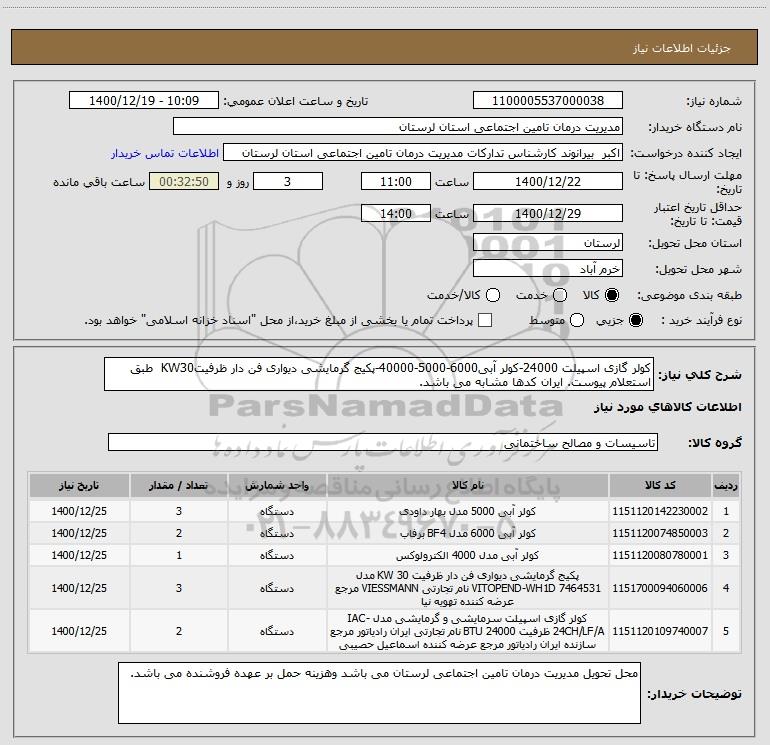Click the ردیف column header
Screen dimensions: 770x745
(x=726, y=485)
